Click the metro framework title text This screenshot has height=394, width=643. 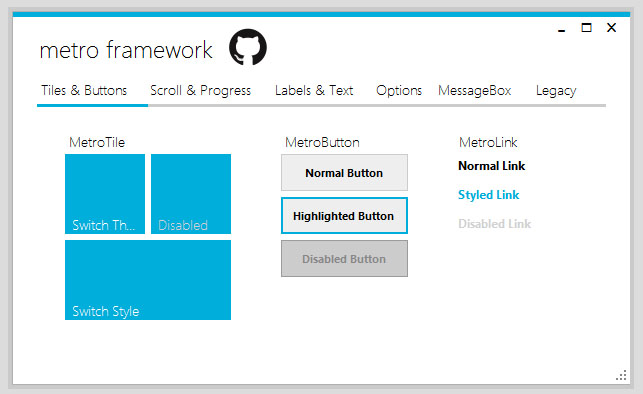click(126, 50)
